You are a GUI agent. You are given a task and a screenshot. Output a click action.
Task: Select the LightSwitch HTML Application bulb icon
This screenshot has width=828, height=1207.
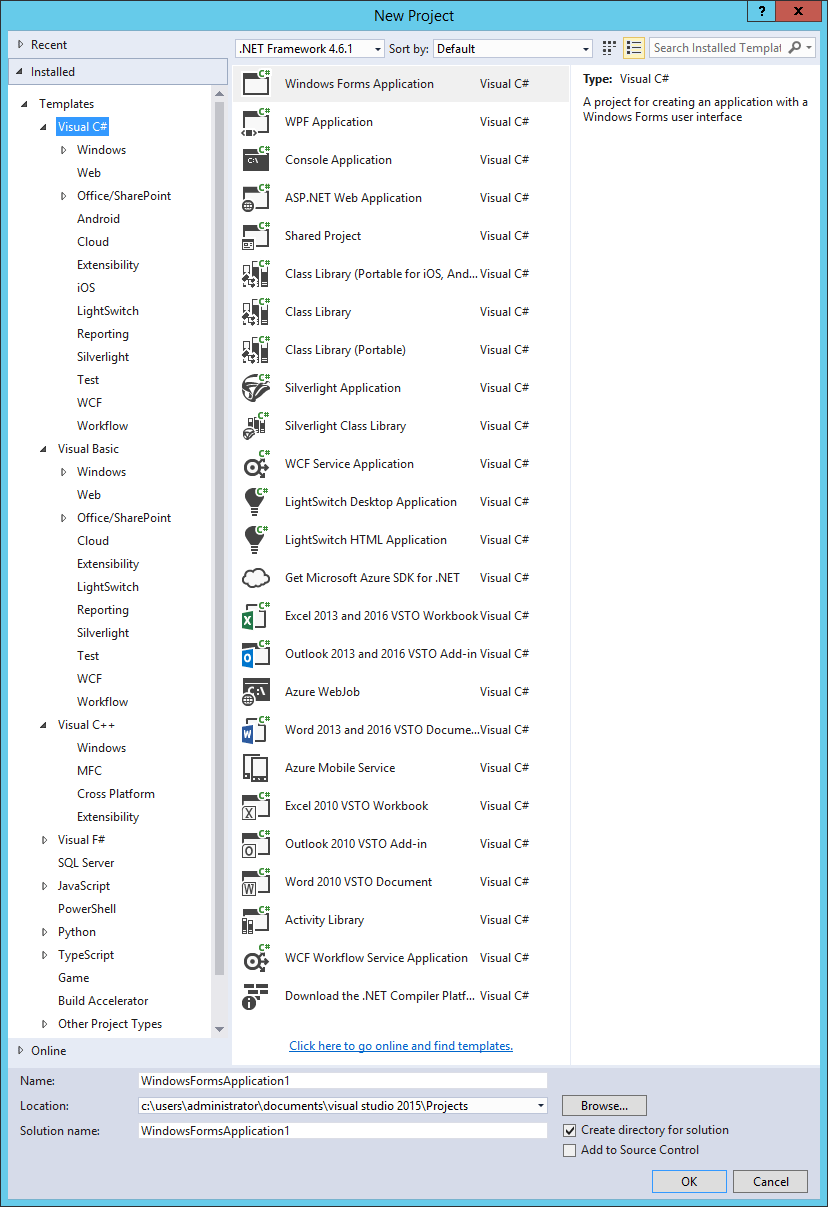256,540
